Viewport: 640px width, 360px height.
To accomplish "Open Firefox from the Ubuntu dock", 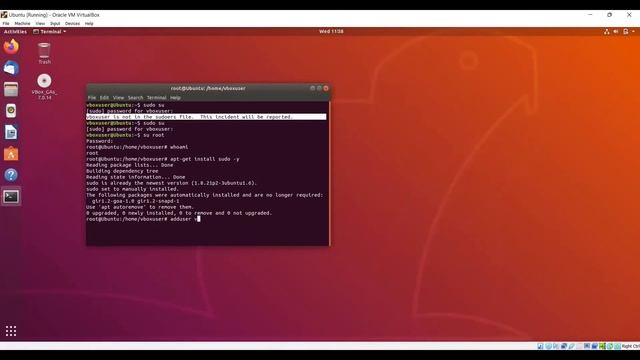I will click(x=11, y=47).
